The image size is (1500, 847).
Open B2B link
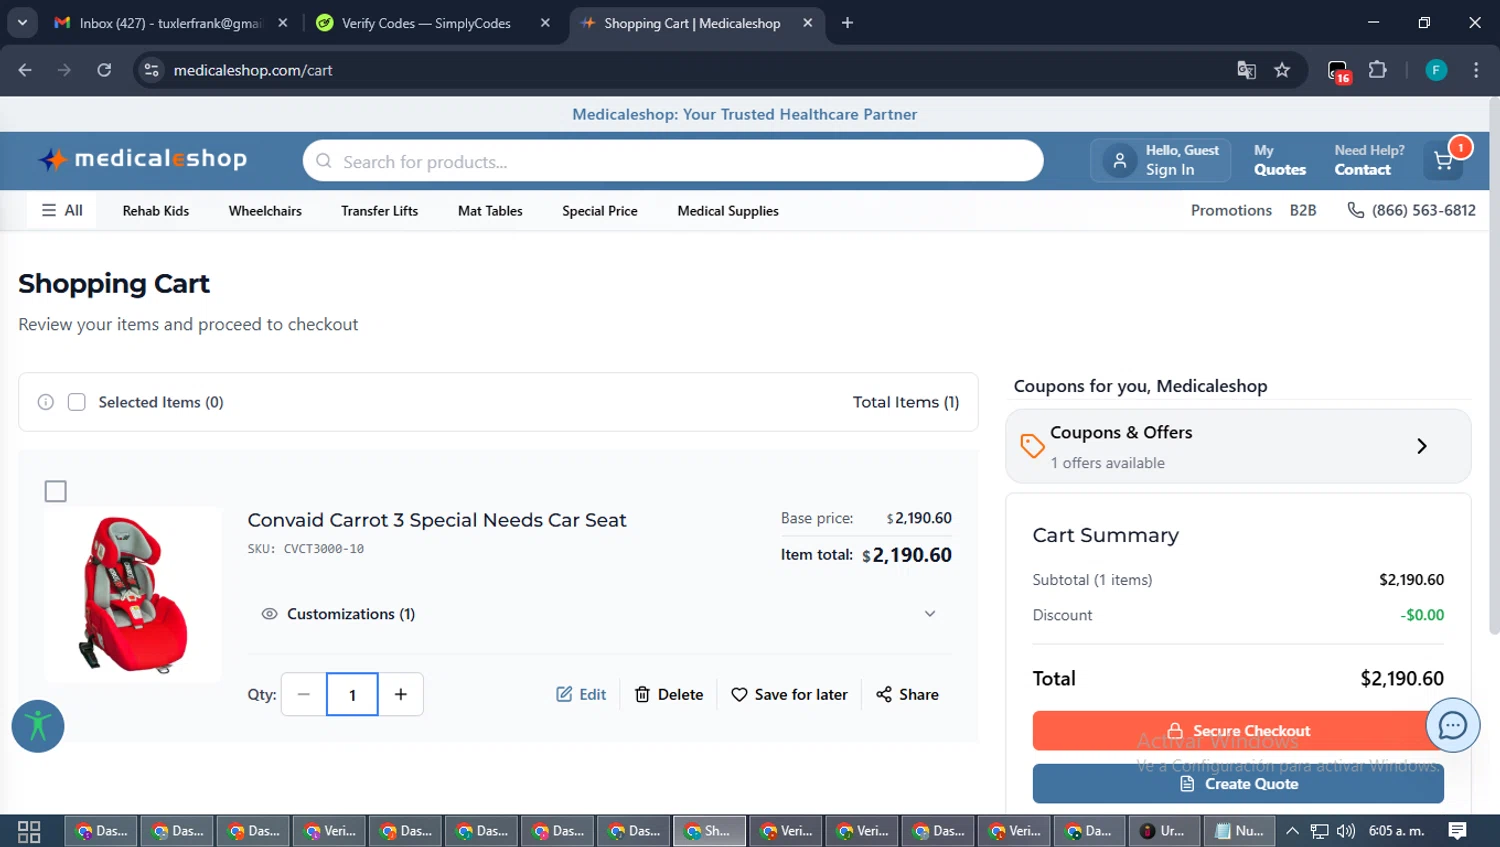tap(1303, 210)
